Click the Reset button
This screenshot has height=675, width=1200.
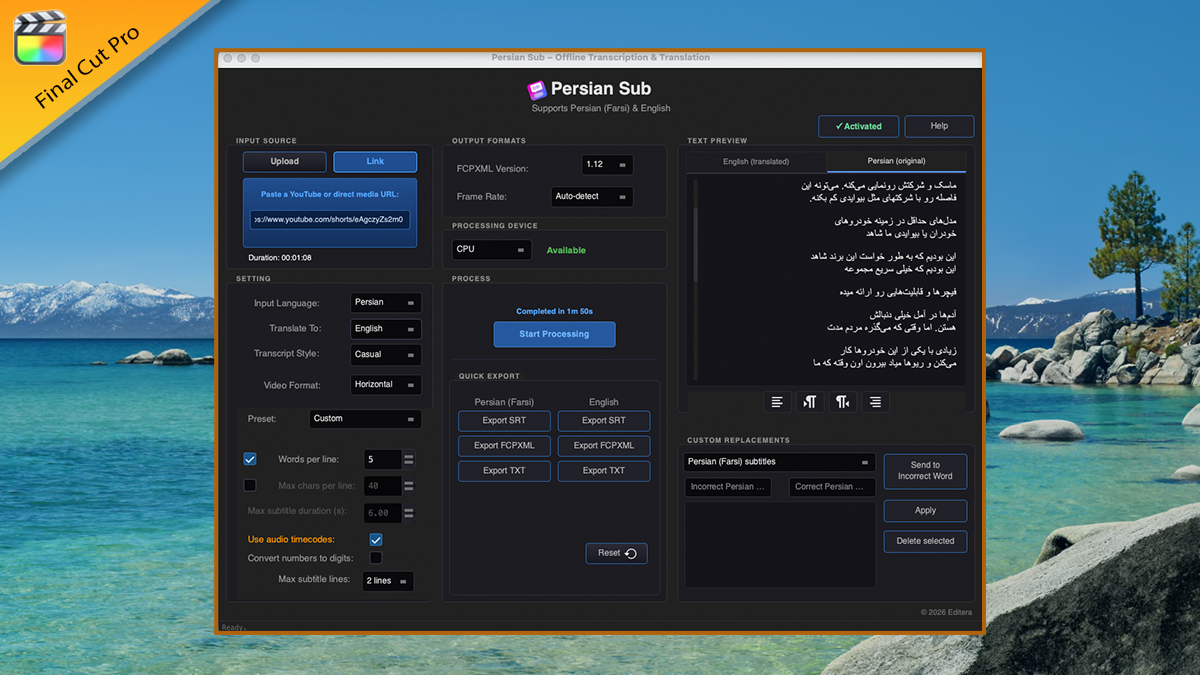coord(616,553)
